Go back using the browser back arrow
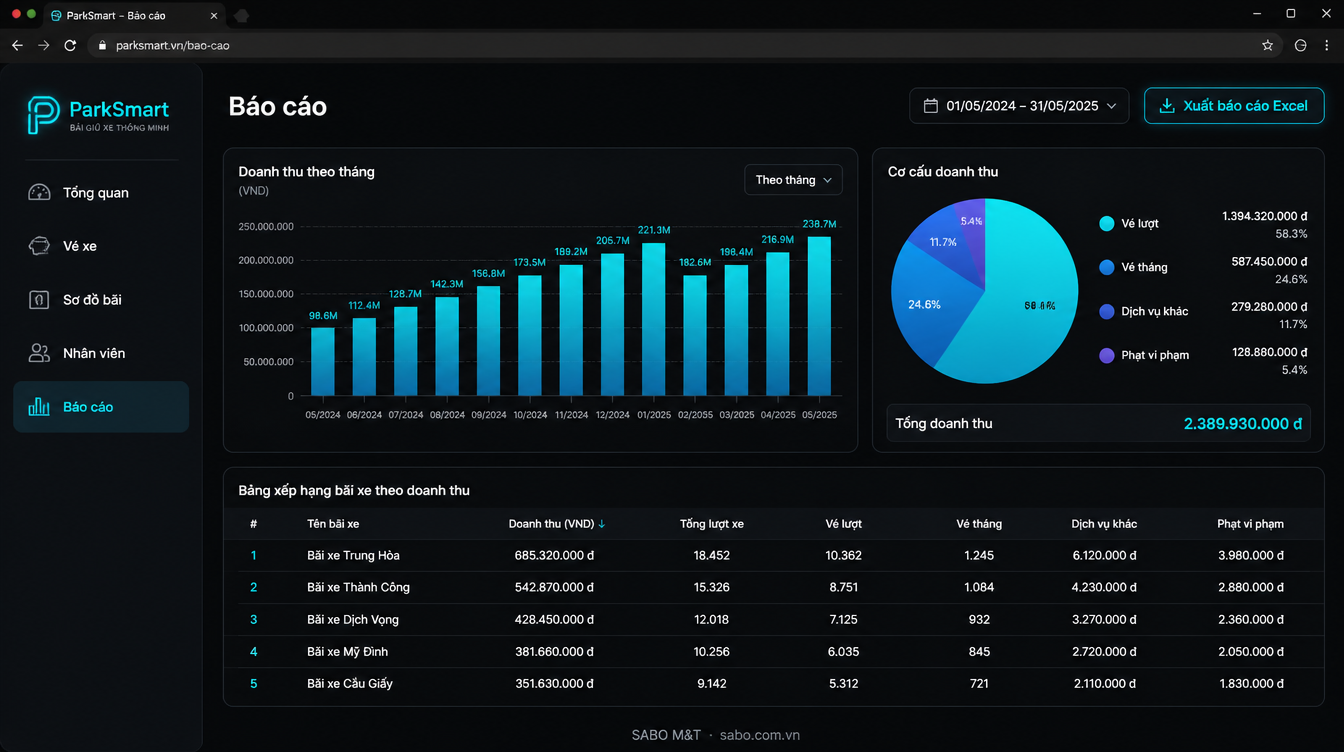The image size is (1344, 752). tap(17, 45)
